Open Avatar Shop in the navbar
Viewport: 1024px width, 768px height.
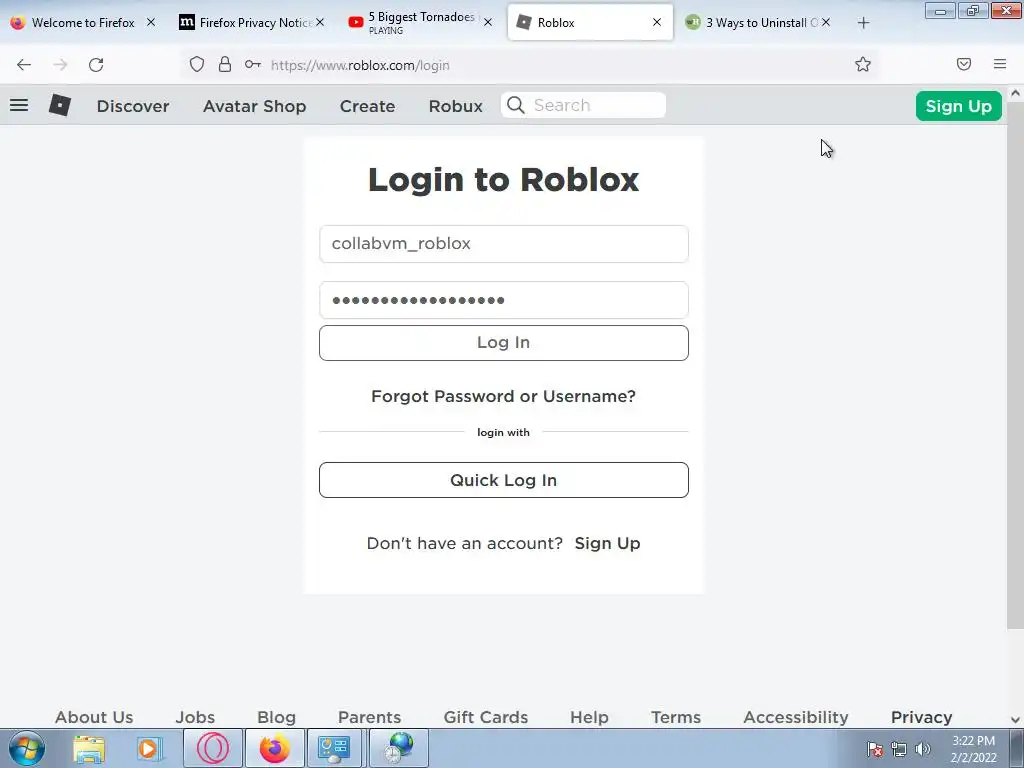click(255, 106)
